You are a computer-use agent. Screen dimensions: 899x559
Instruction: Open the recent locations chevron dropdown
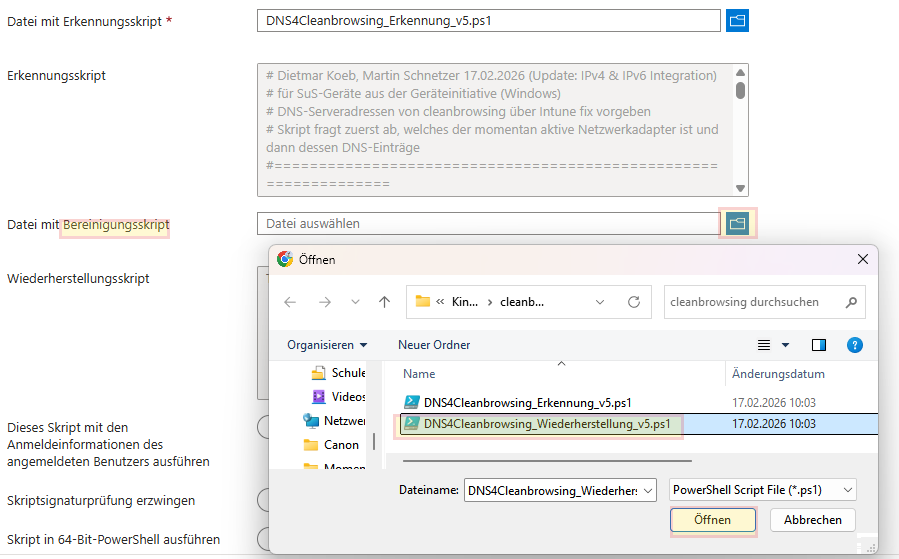pos(354,302)
